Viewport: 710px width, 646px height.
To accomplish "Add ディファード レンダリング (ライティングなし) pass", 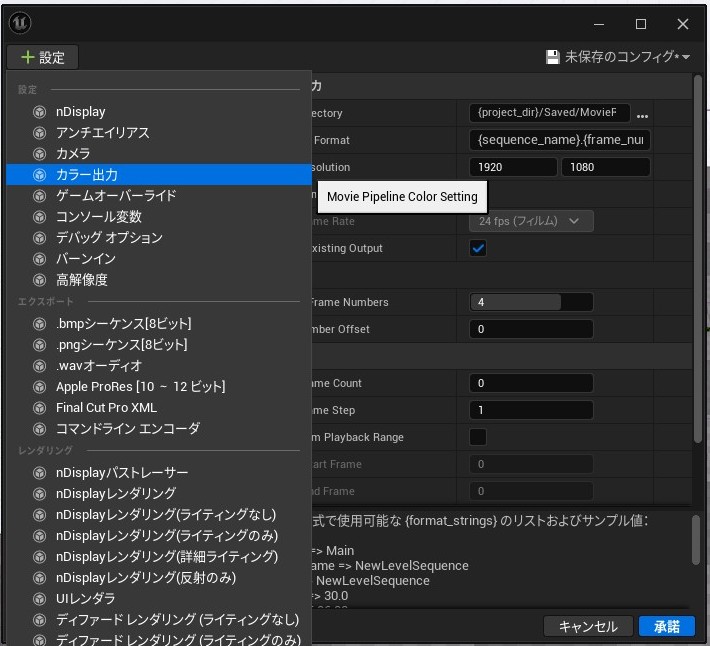I will [x=159, y=619].
